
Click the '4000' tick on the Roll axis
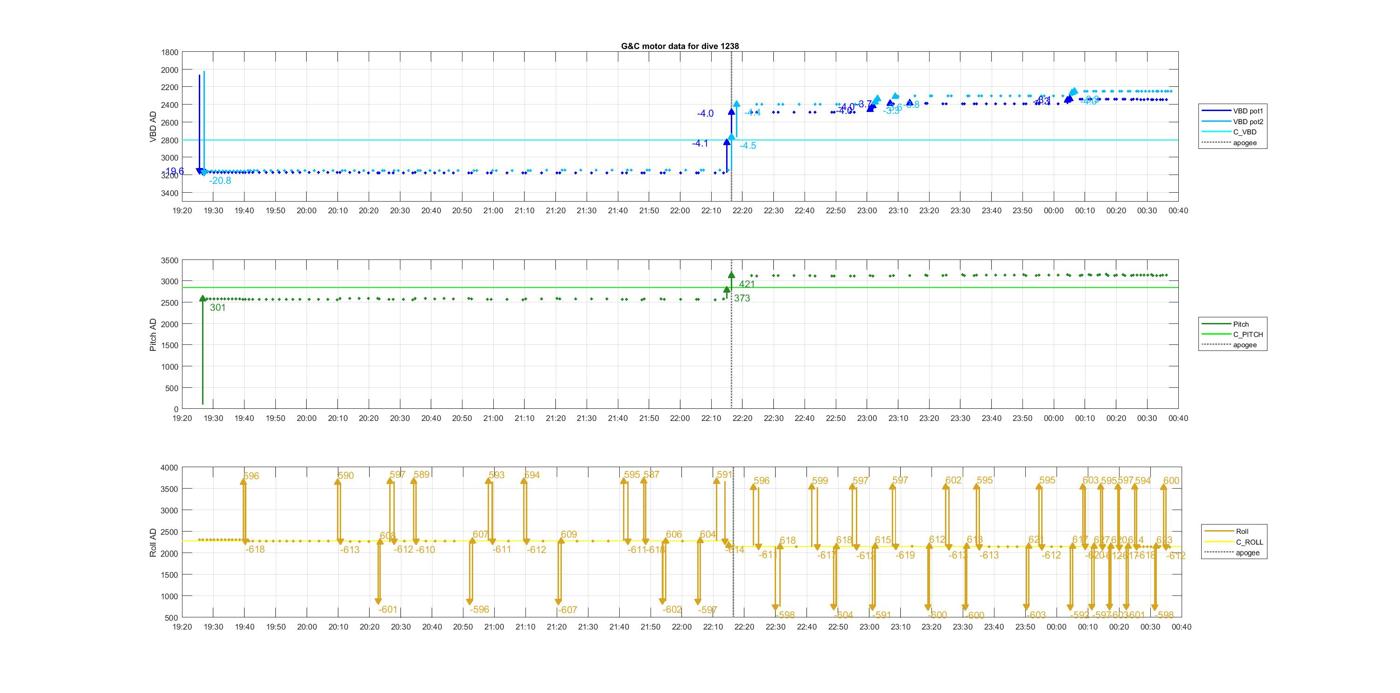tap(170, 468)
